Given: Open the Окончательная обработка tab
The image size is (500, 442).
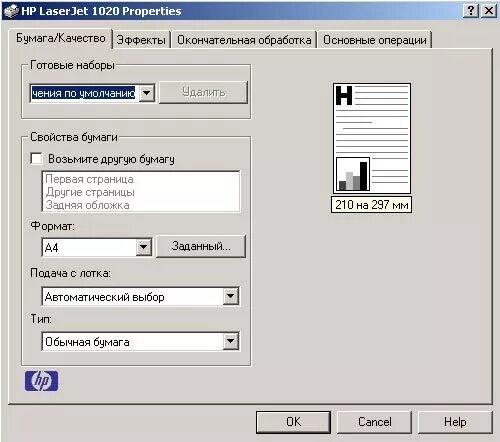Looking at the screenshot, I should 244,40.
